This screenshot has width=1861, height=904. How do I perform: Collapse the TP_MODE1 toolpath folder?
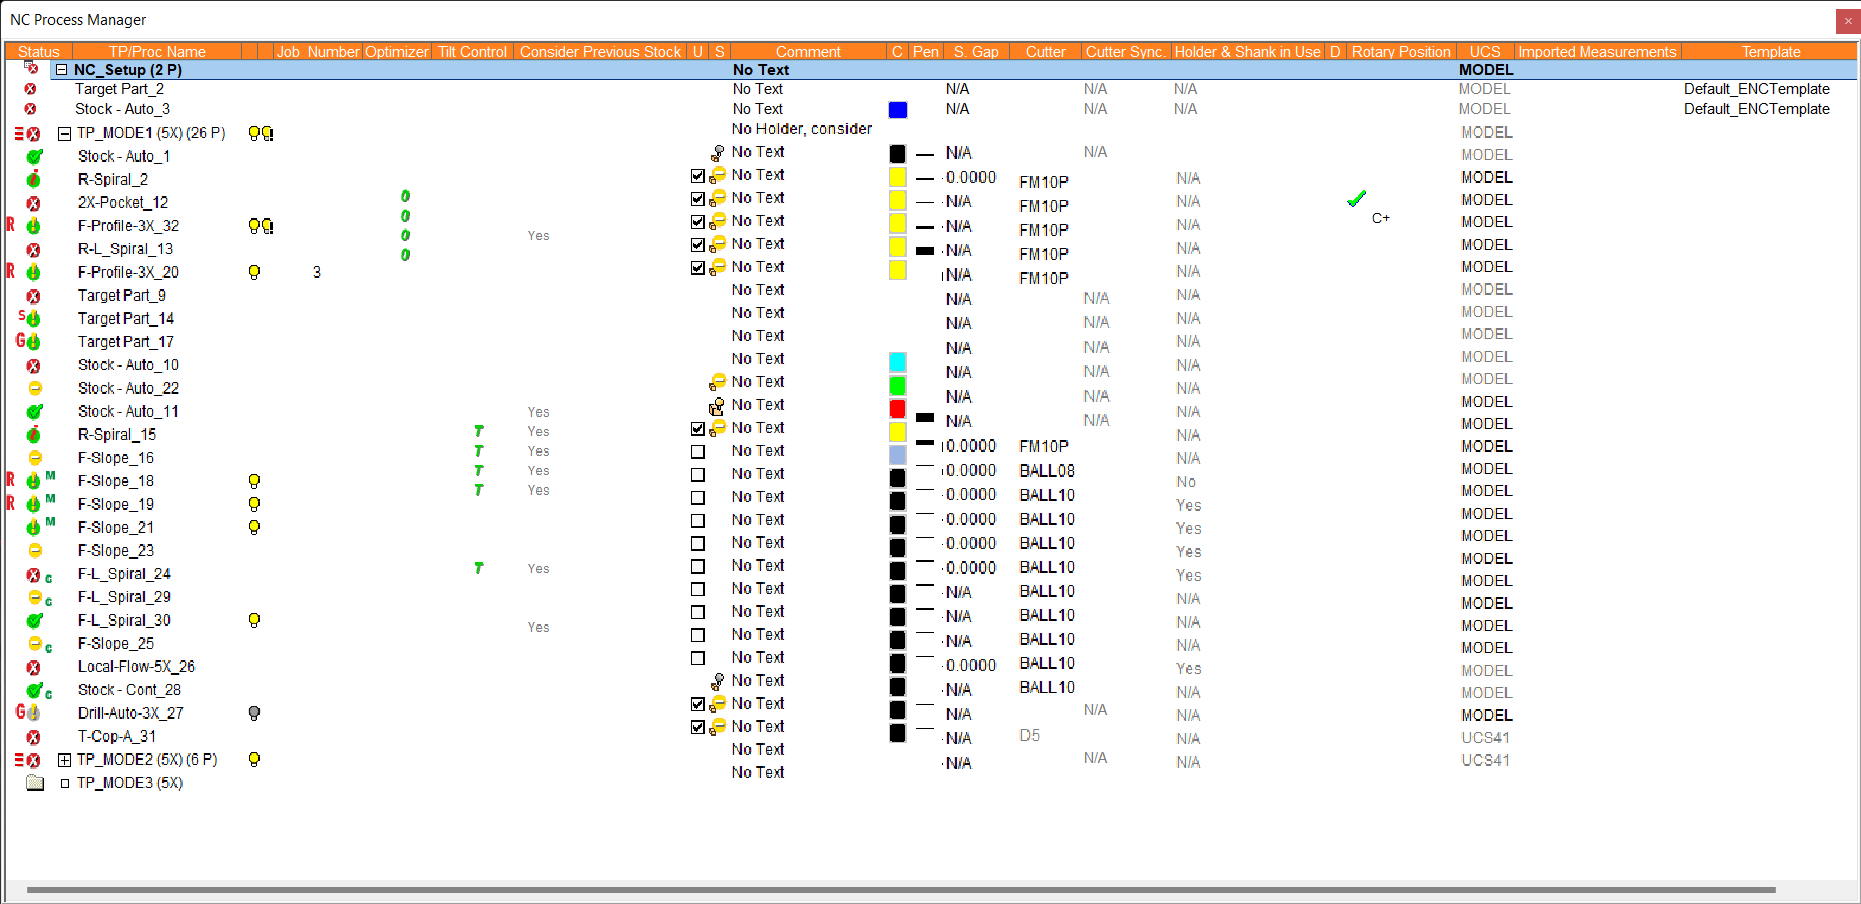click(x=65, y=133)
